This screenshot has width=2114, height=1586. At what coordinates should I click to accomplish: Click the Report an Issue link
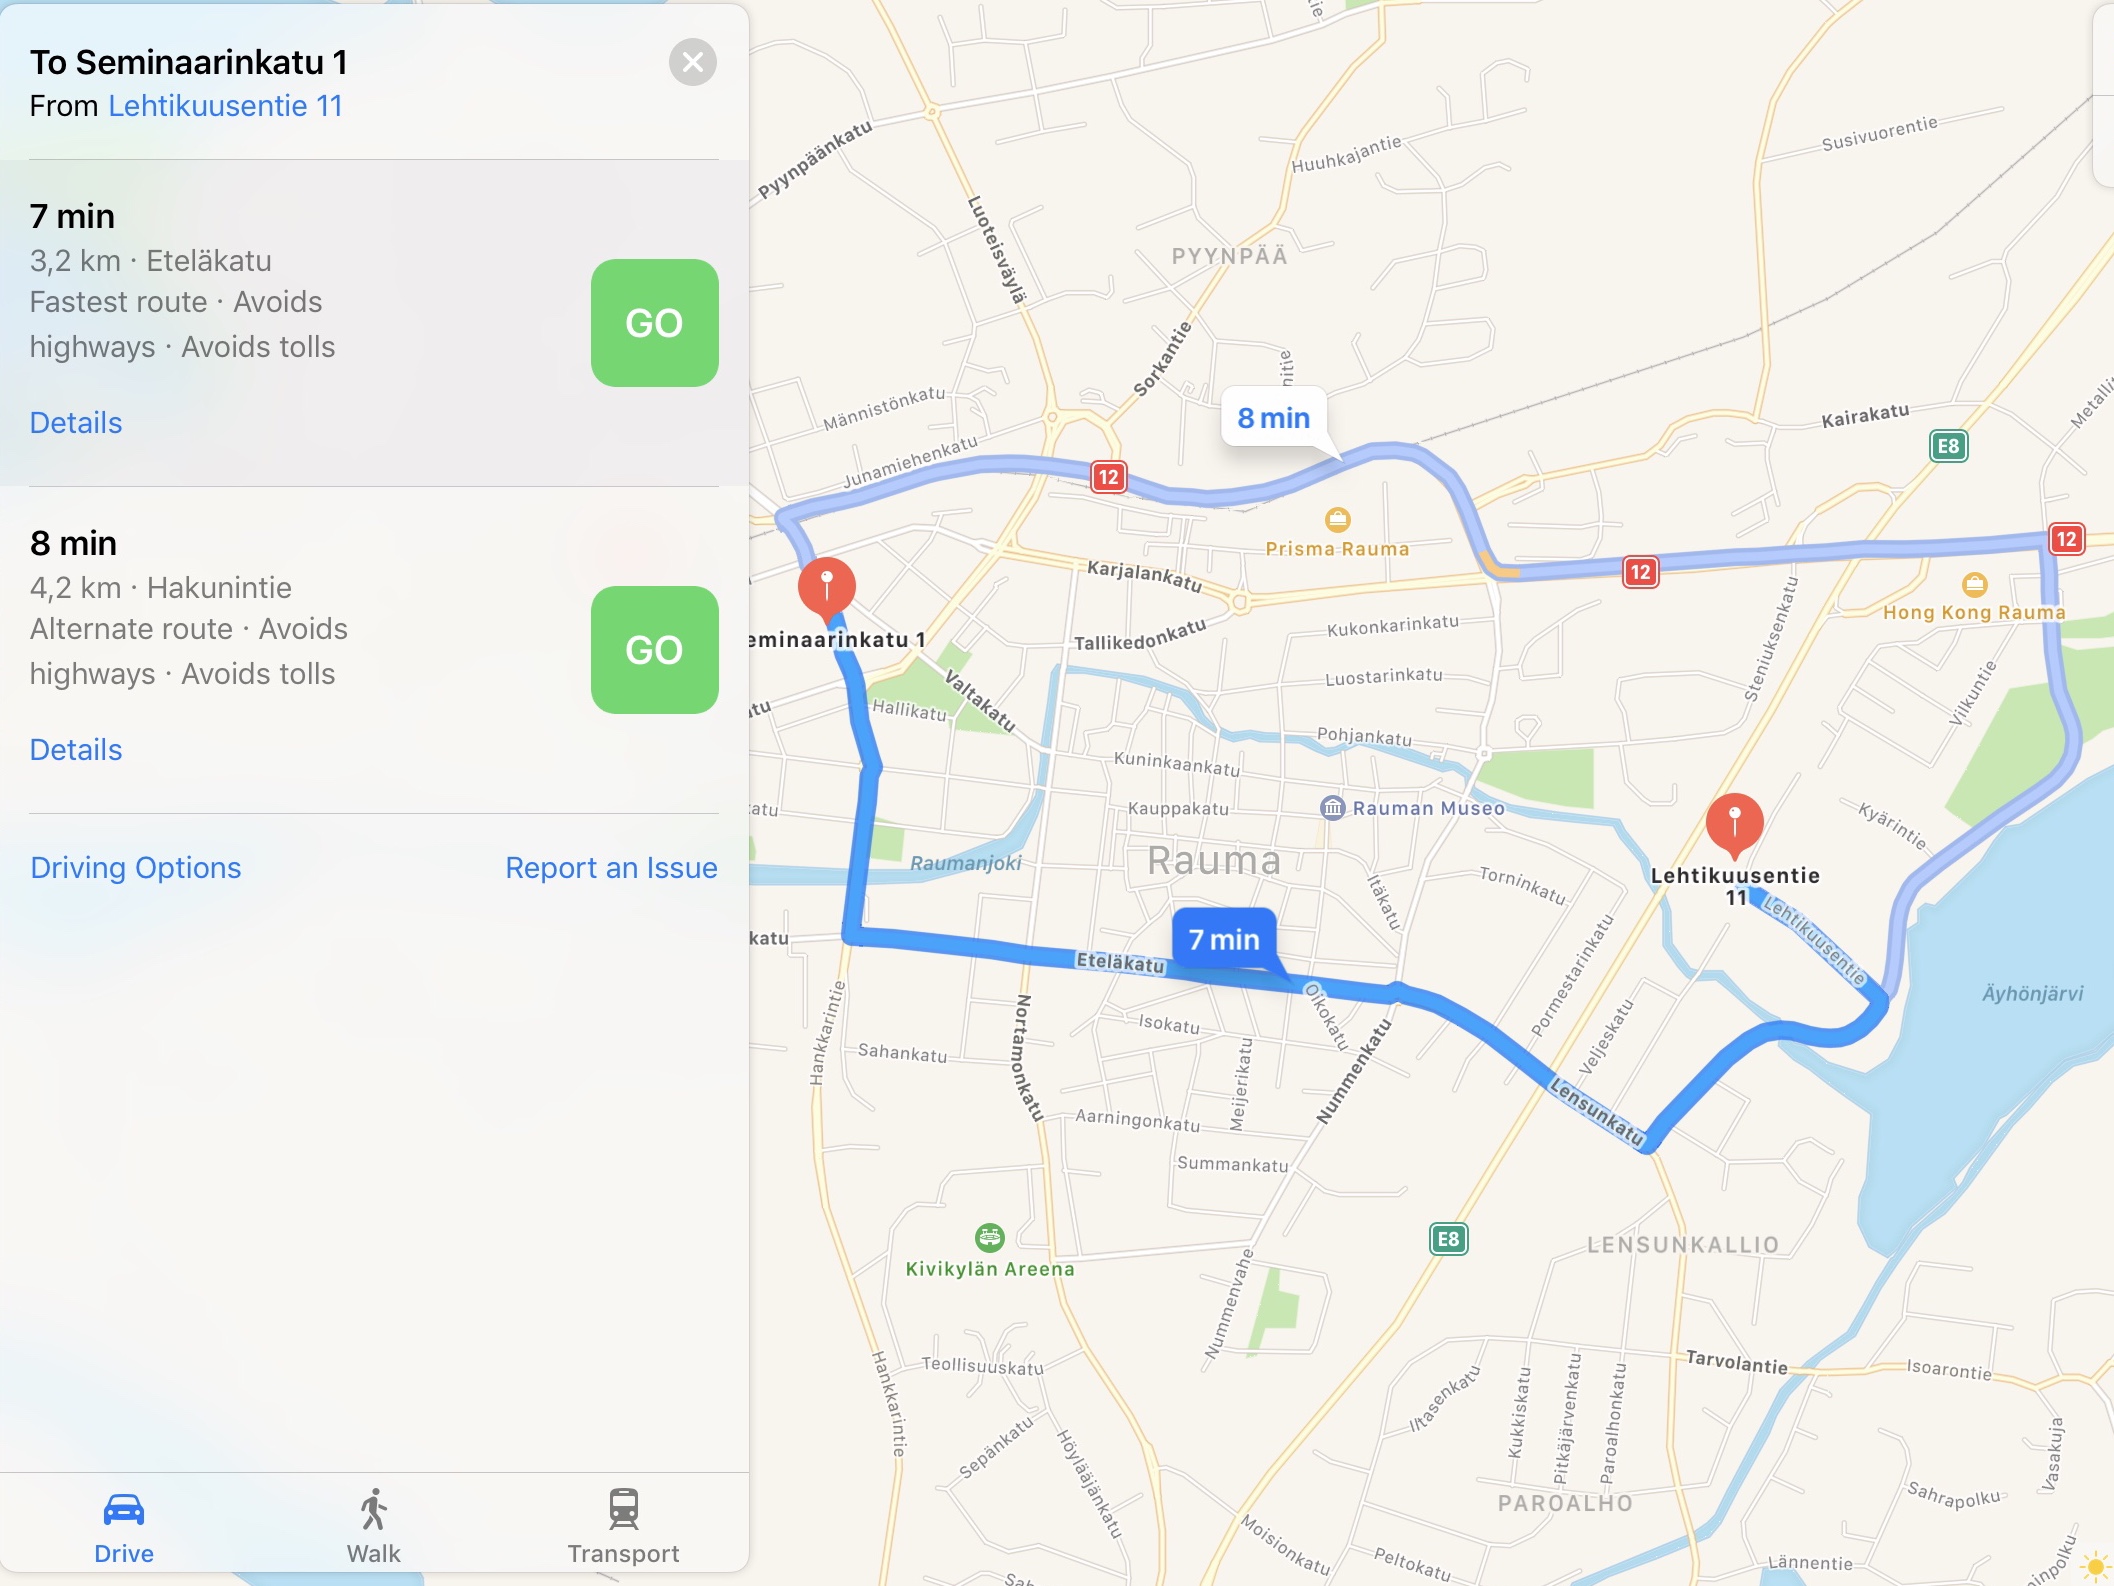point(611,868)
